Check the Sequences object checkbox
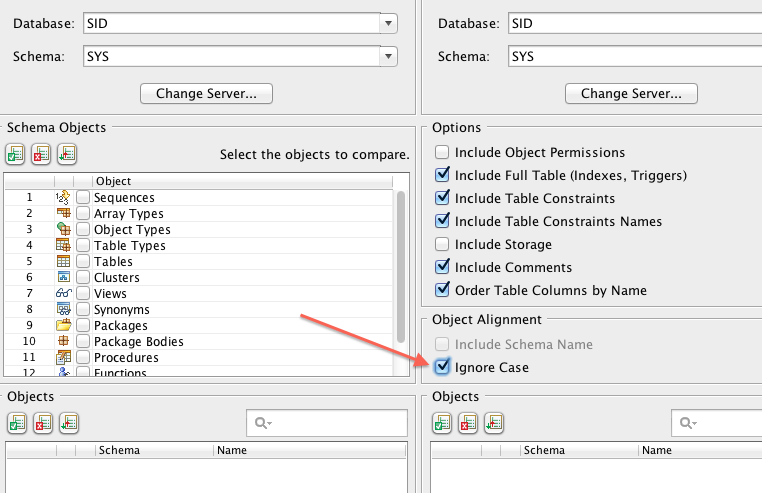Screen dimensions: 762x493 tap(83, 197)
